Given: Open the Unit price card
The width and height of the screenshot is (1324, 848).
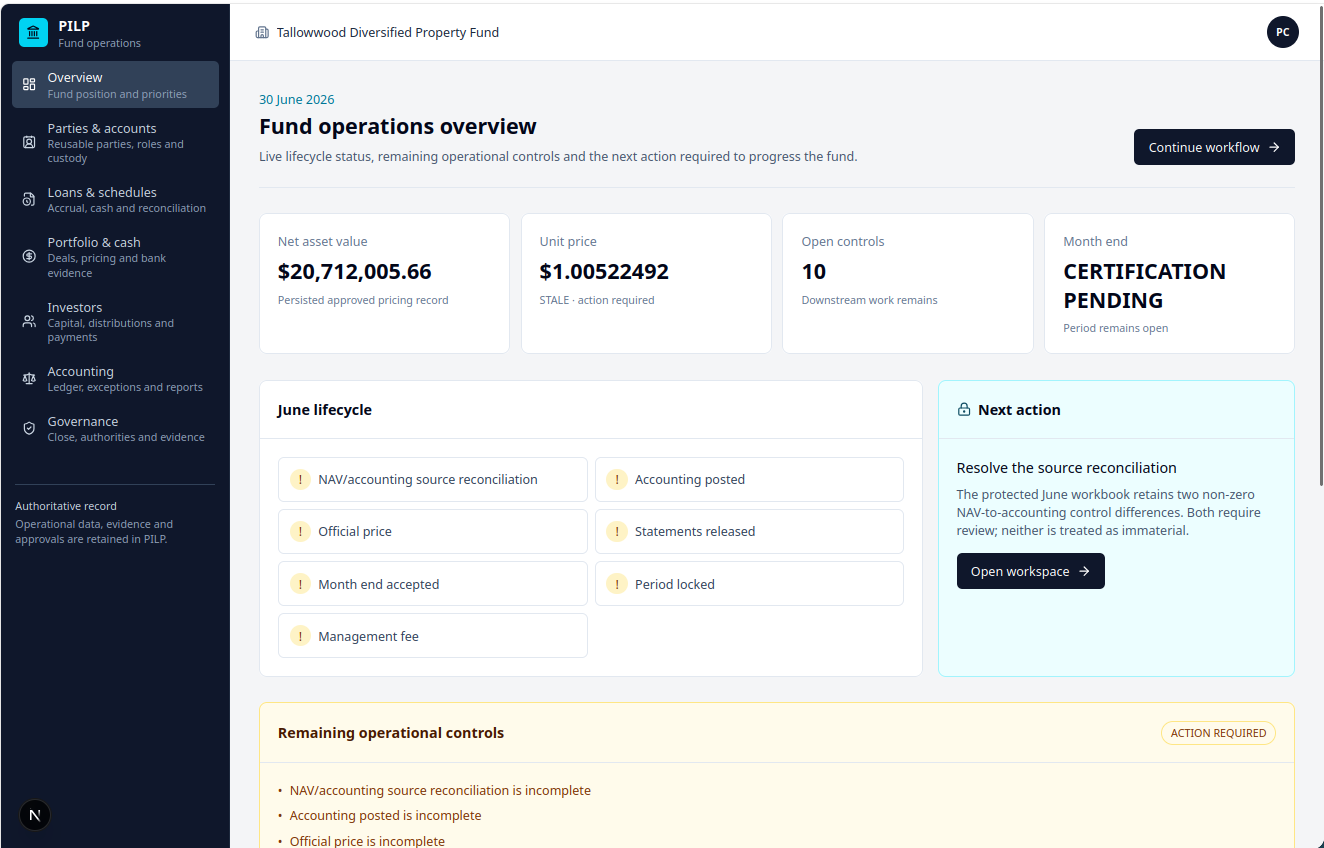Looking at the screenshot, I should (646, 283).
